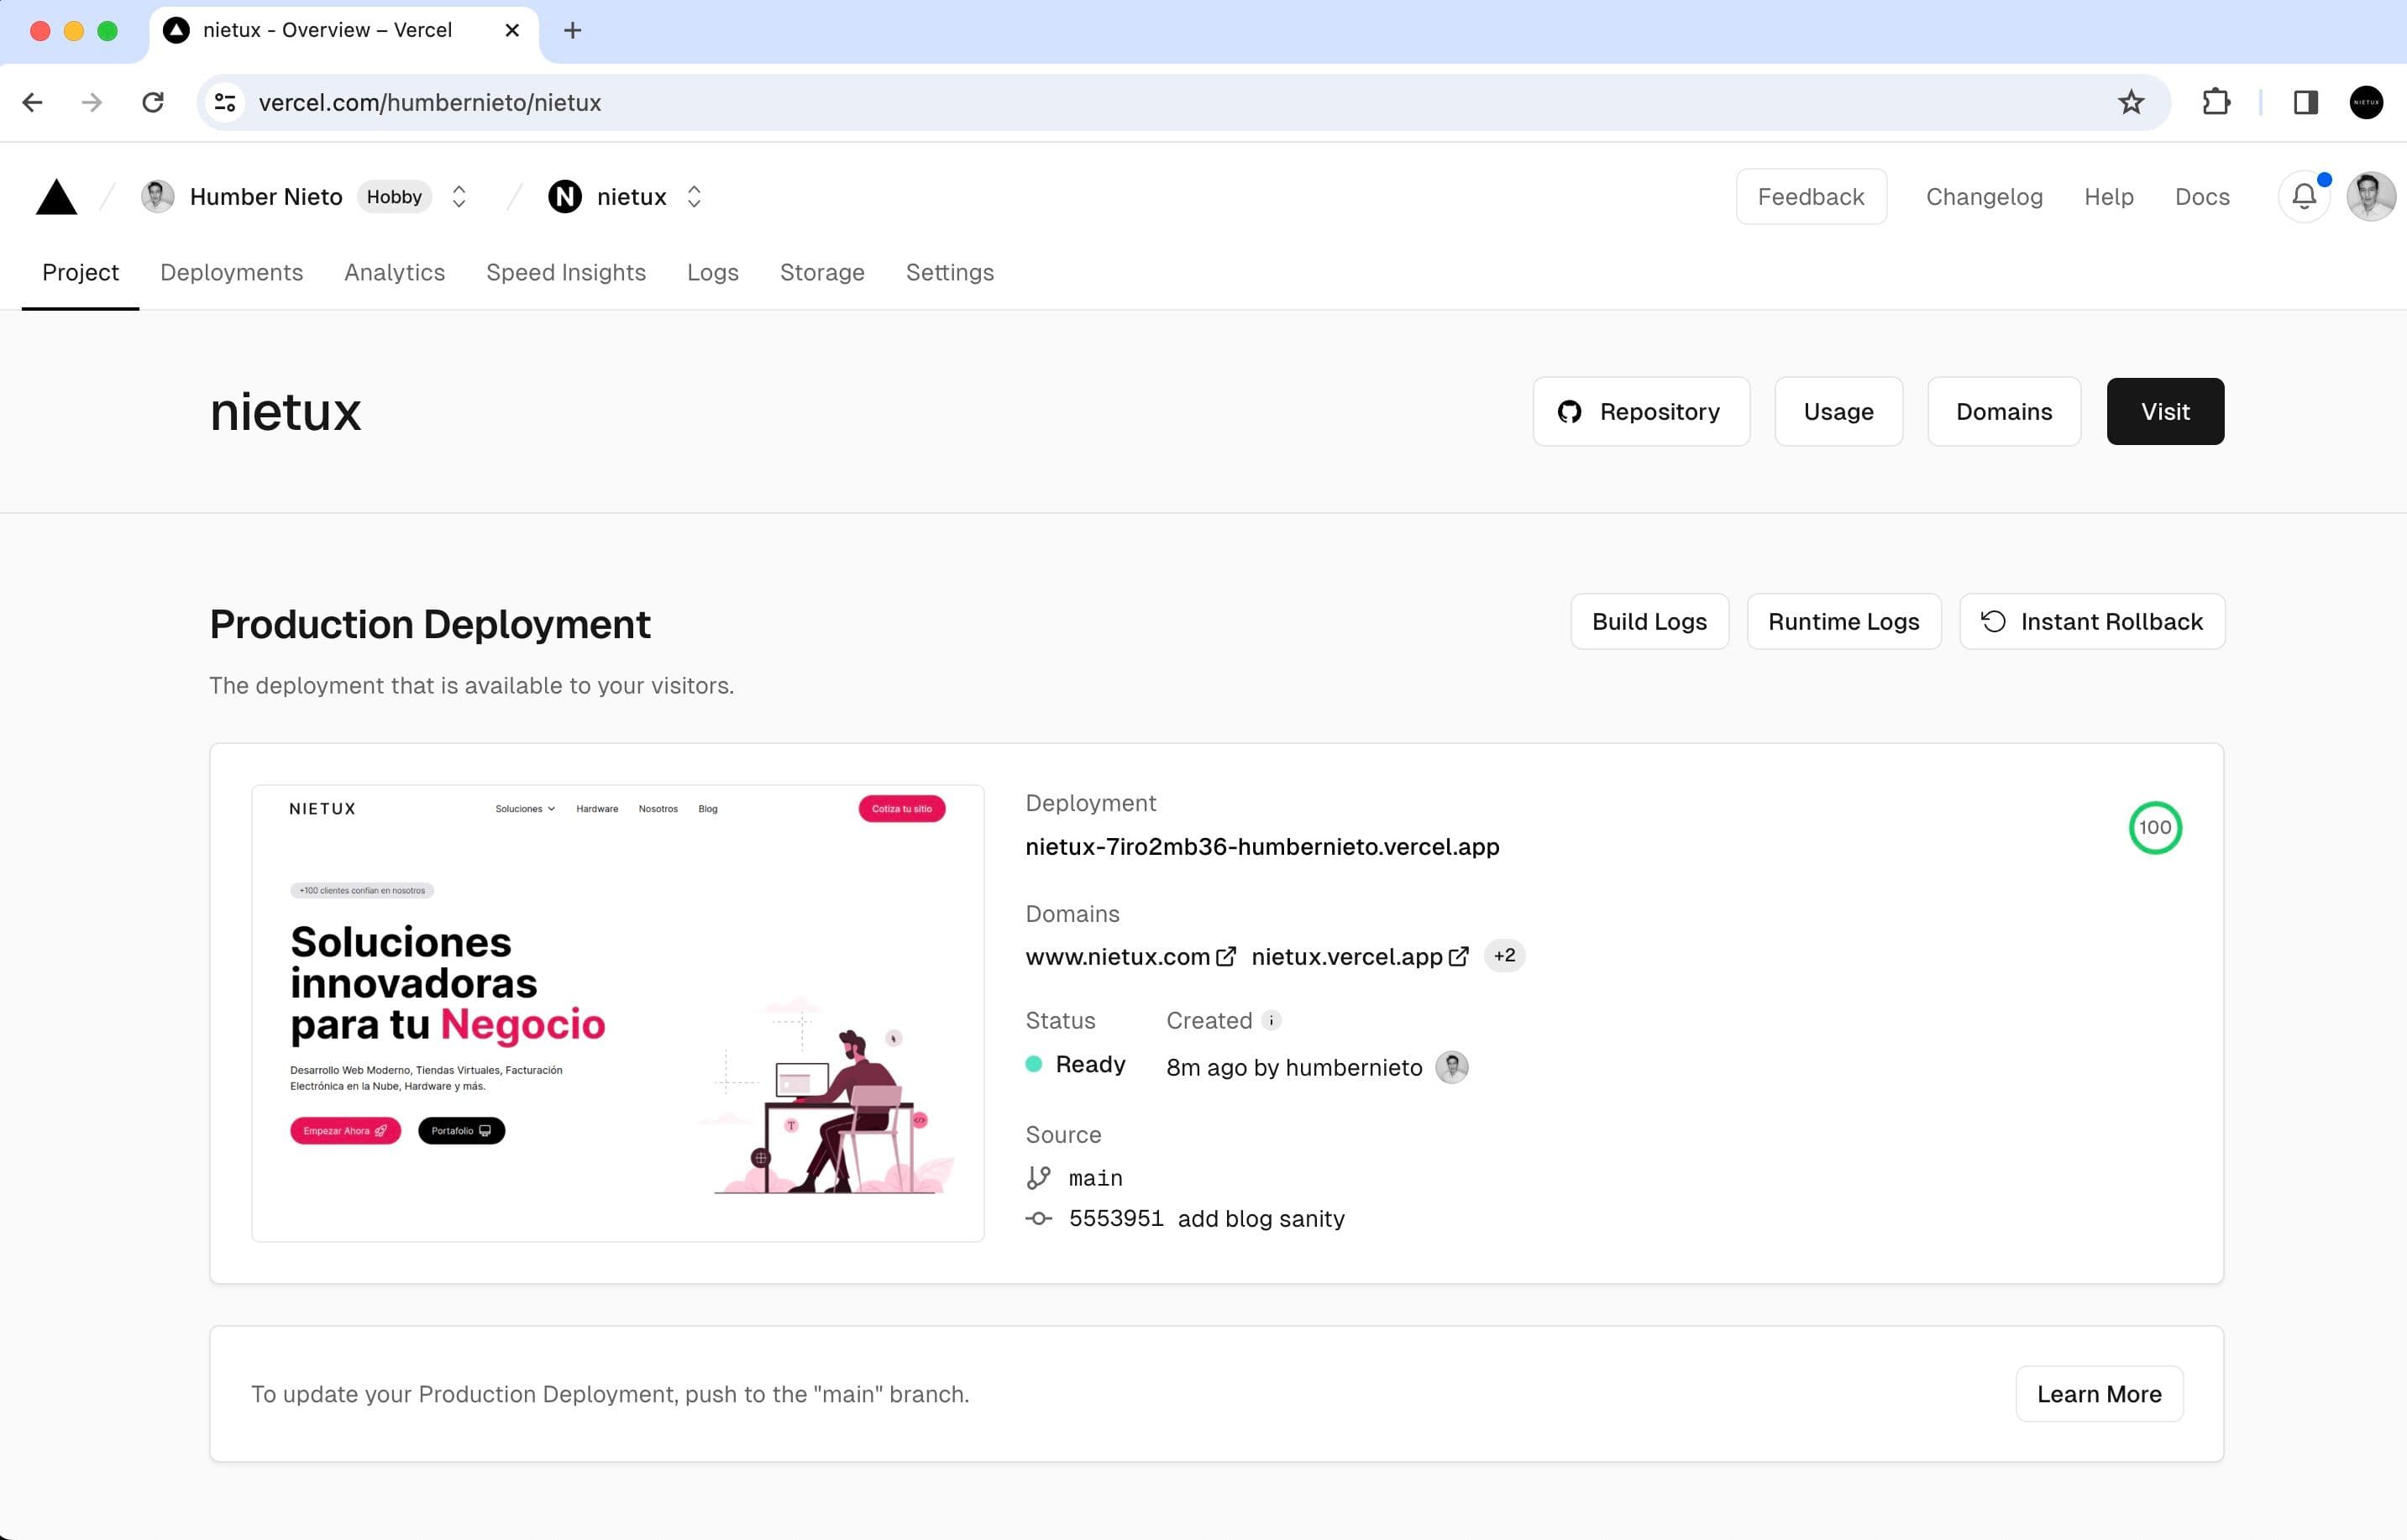Expand the nietux project switcher
Viewport: 2407px width, 1540px height.
694,197
